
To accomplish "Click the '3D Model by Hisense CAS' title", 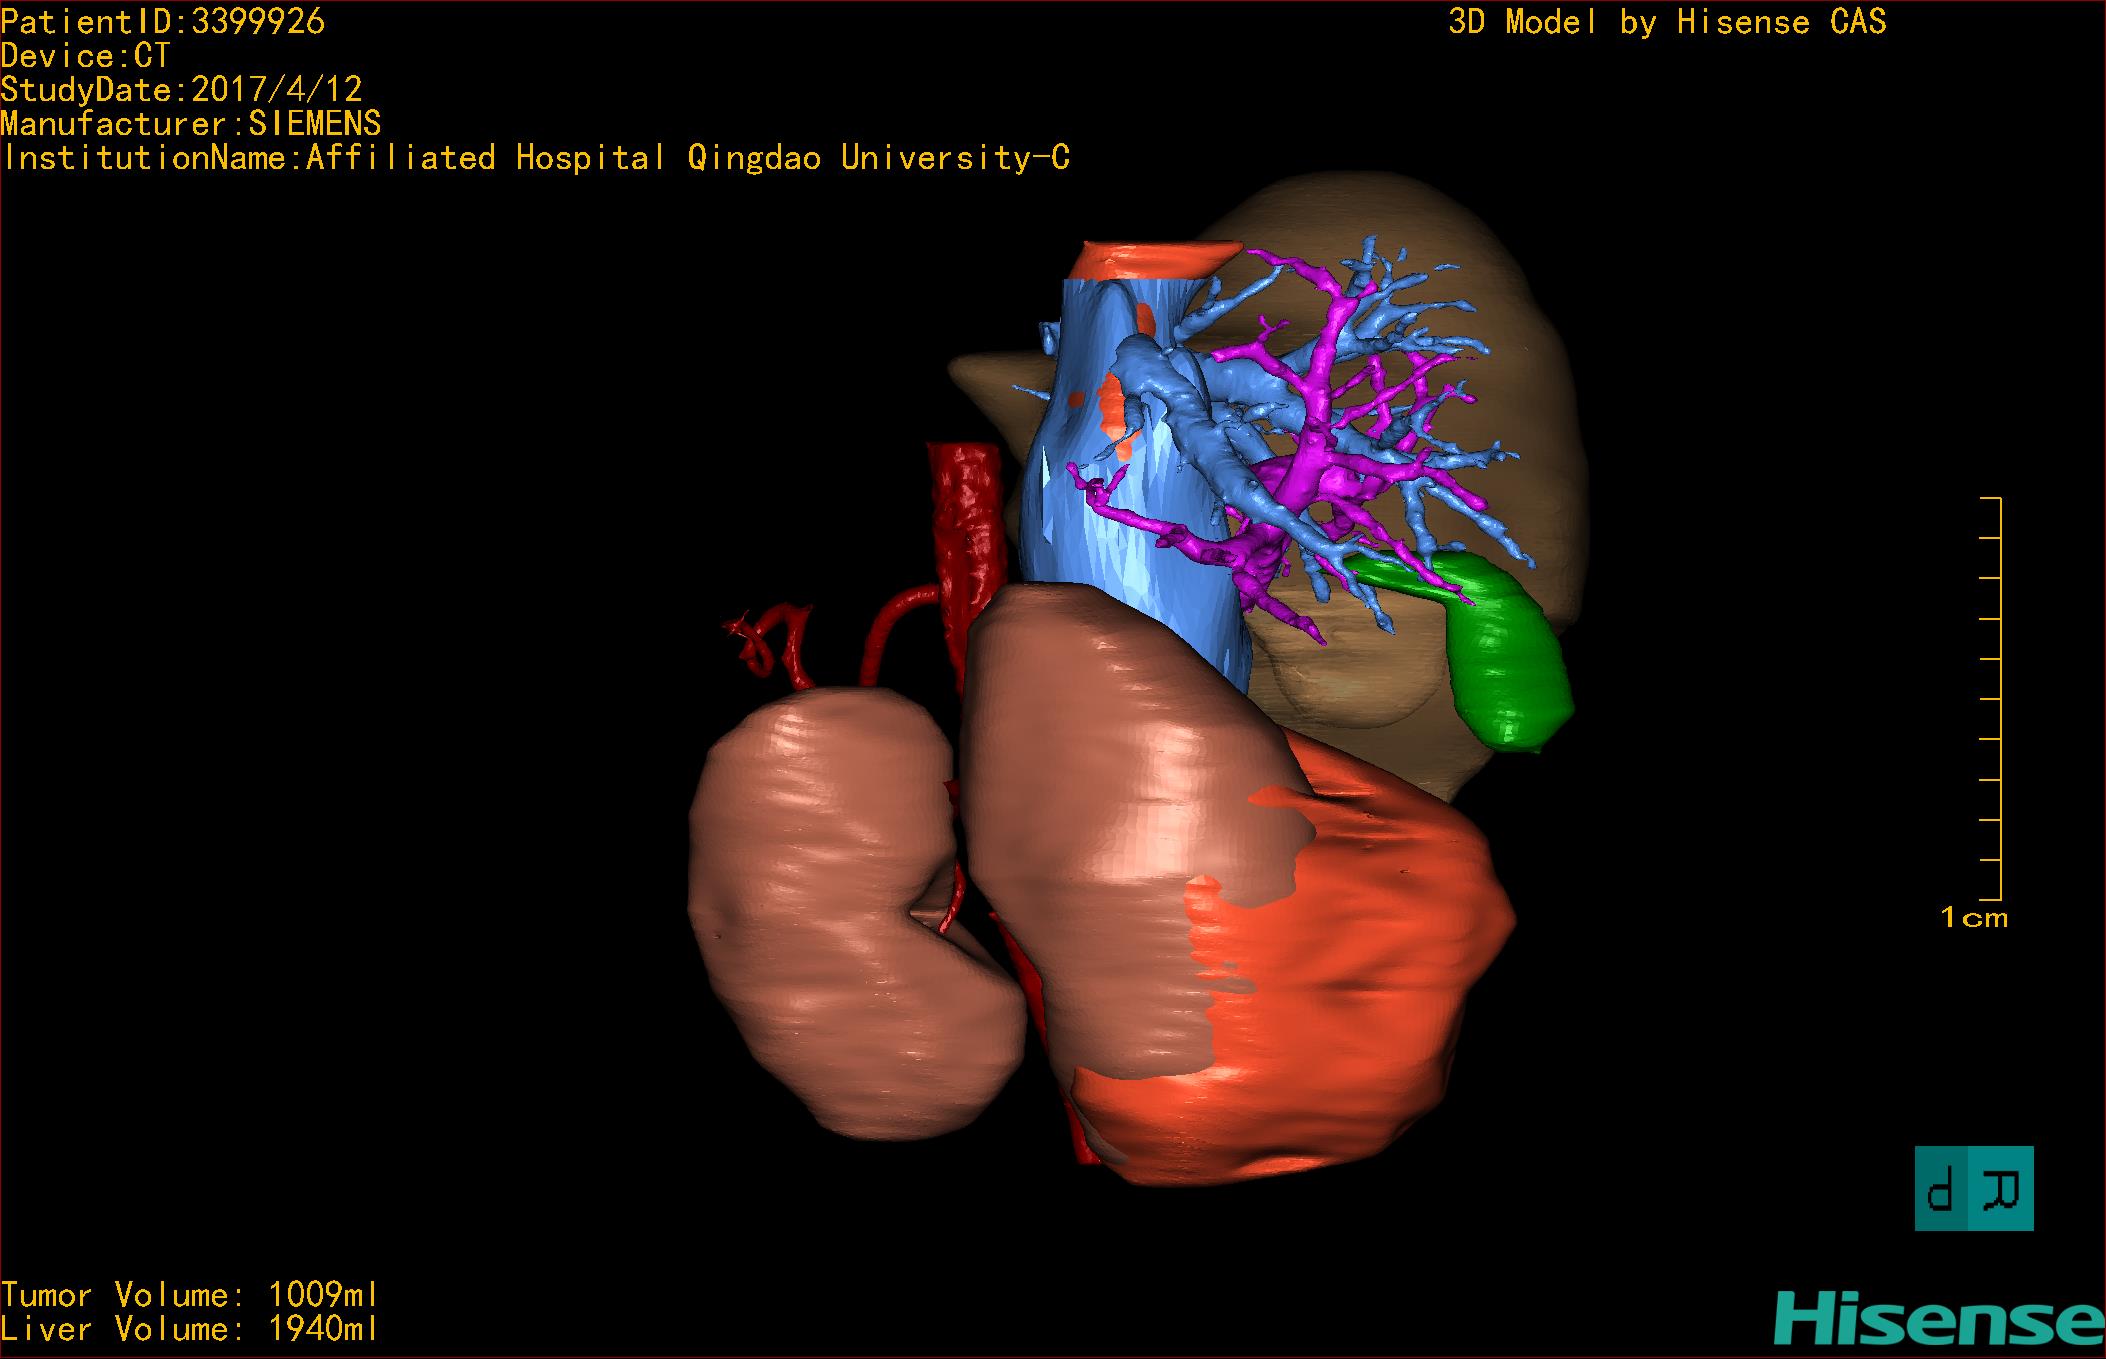I will coord(1666,22).
